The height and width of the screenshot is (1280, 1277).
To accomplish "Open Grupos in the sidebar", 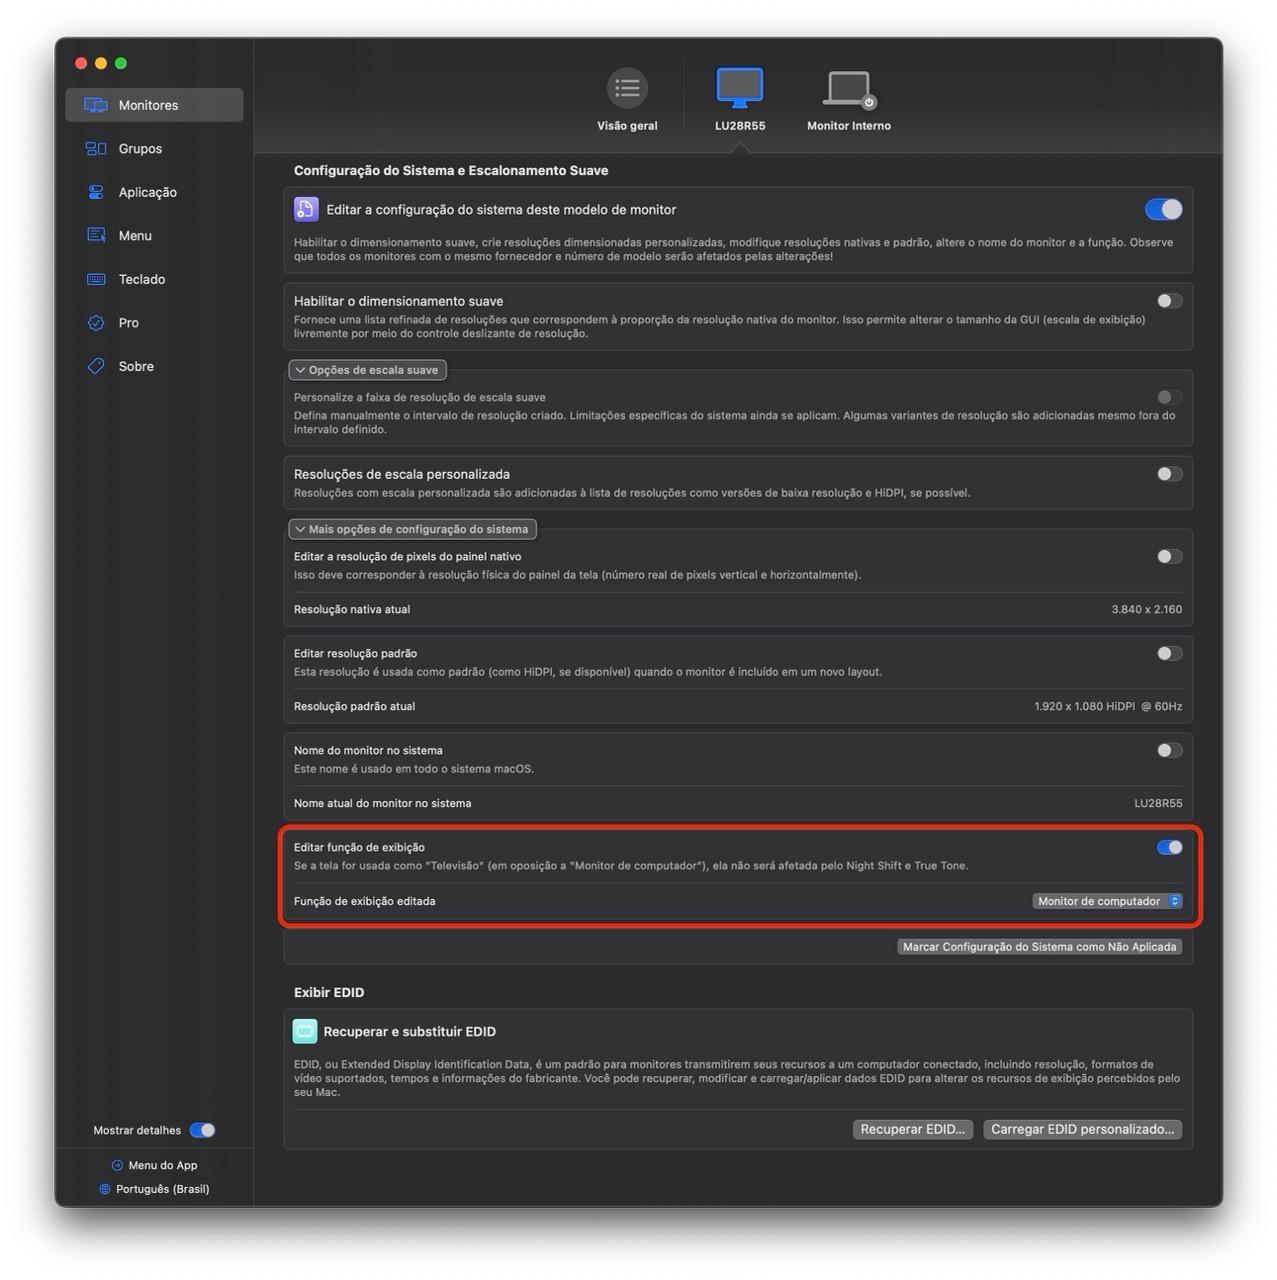I will [154, 148].
